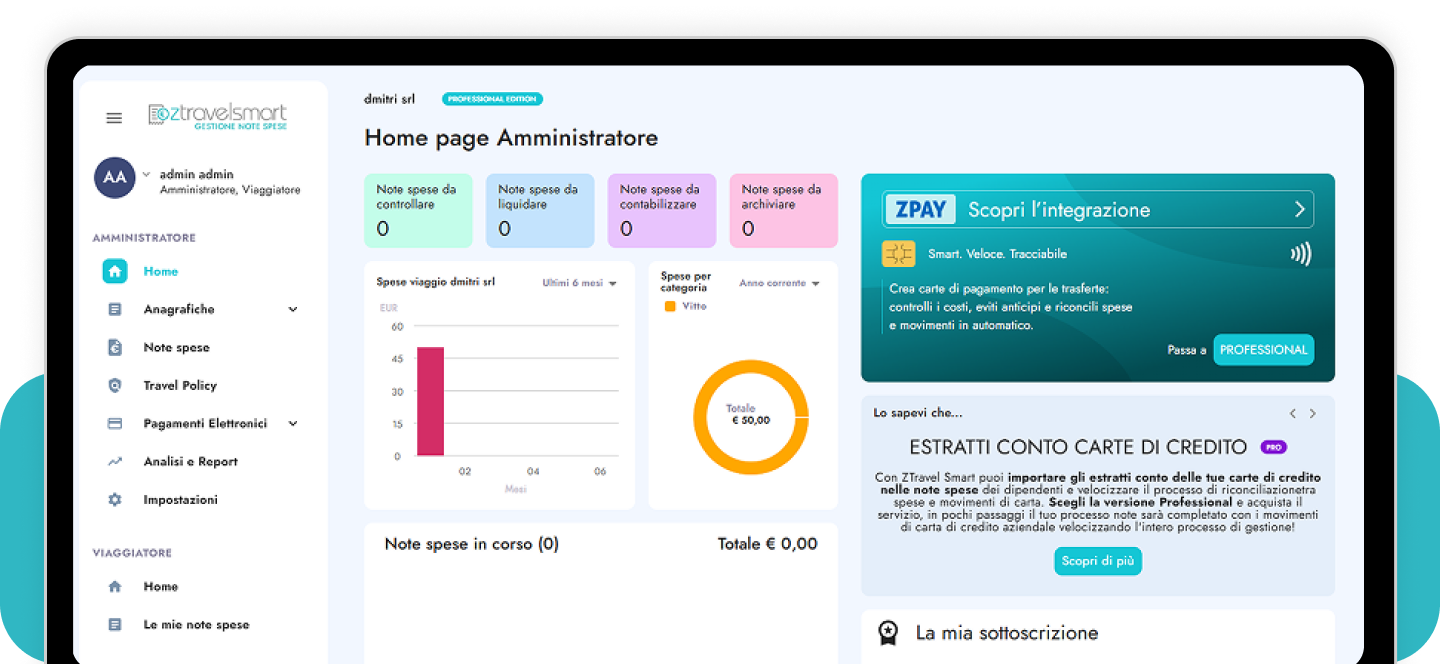Click the dmitri srl company name
Screen dimensions: 1440x664
click(390, 99)
